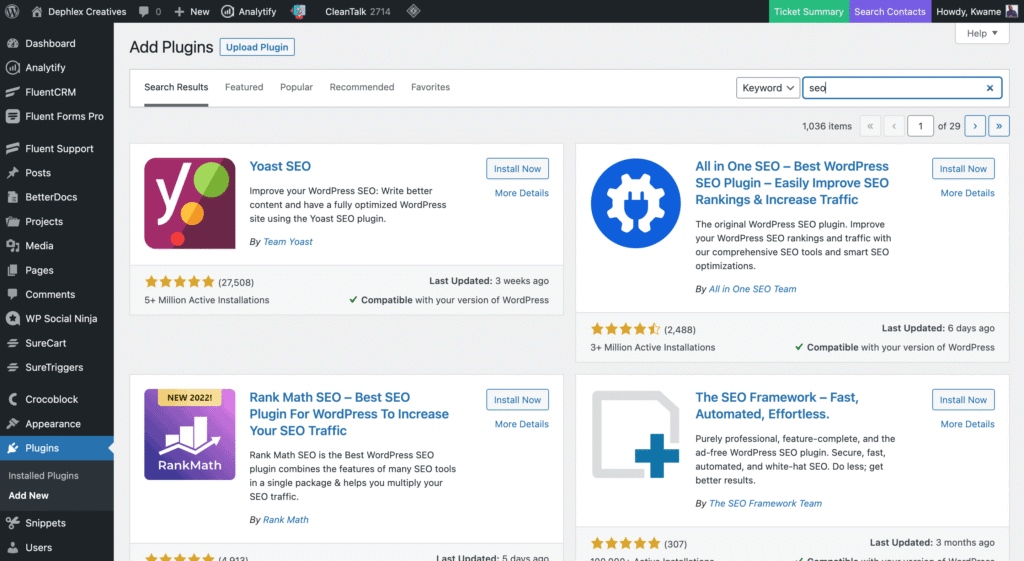Screen dimensions: 1024x561
Task: Open WP Social Ninja in the sidebar
Action: [x=64, y=319]
